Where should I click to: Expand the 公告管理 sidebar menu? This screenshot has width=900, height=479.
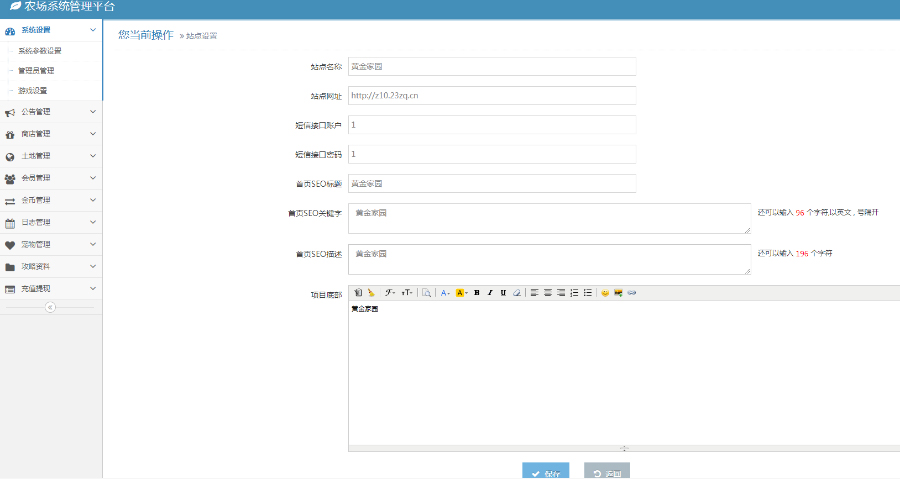click(51, 112)
